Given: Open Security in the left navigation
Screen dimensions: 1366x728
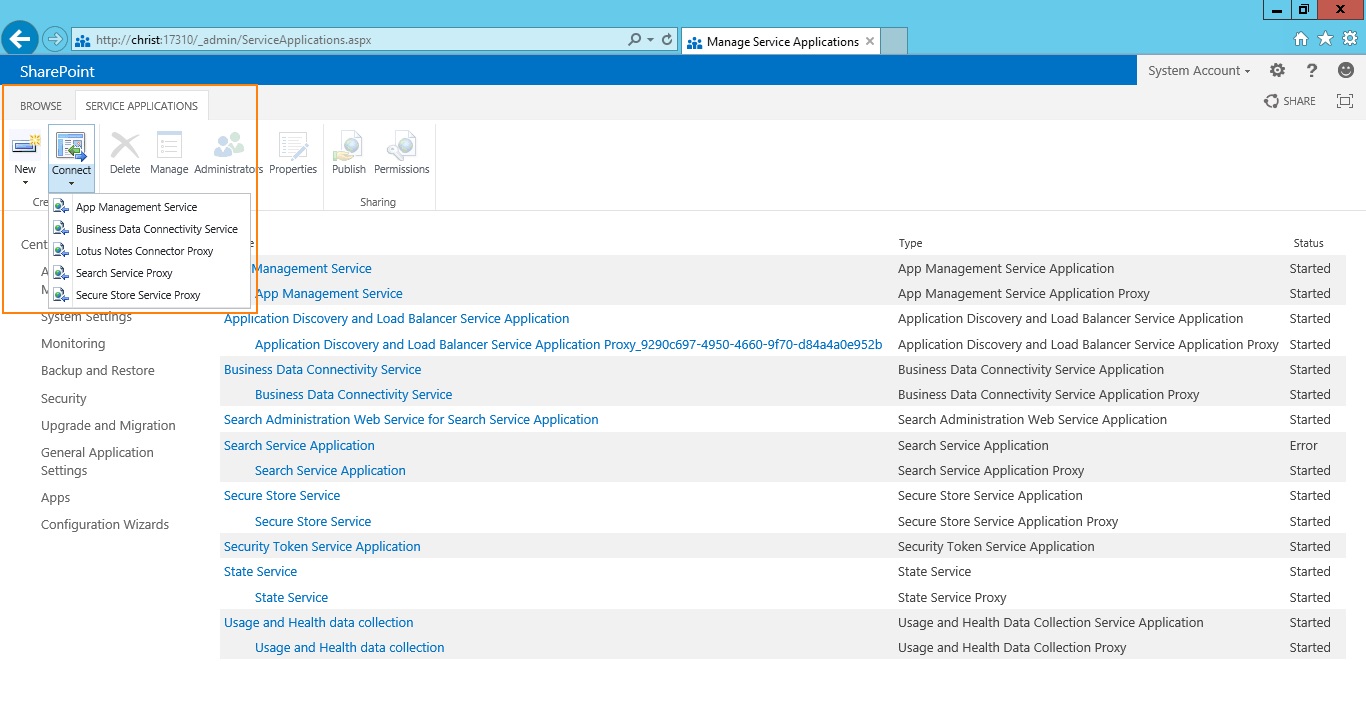Looking at the screenshot, I should pos(64,398).
